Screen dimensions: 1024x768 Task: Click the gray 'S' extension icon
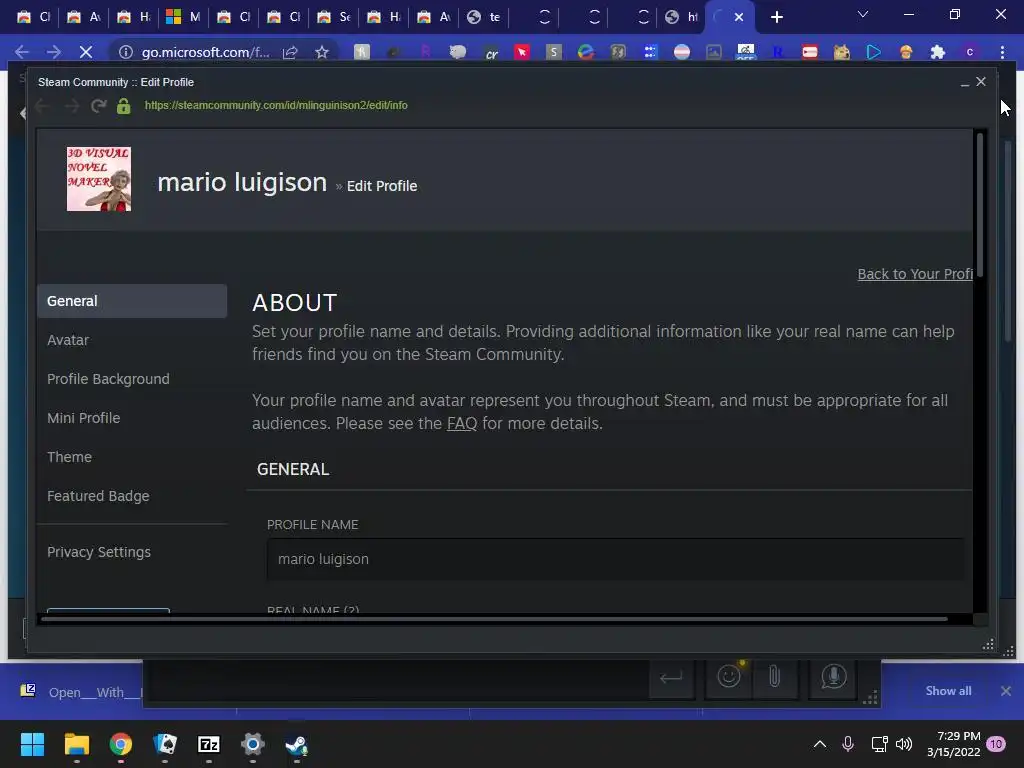(x=554, y=52)
